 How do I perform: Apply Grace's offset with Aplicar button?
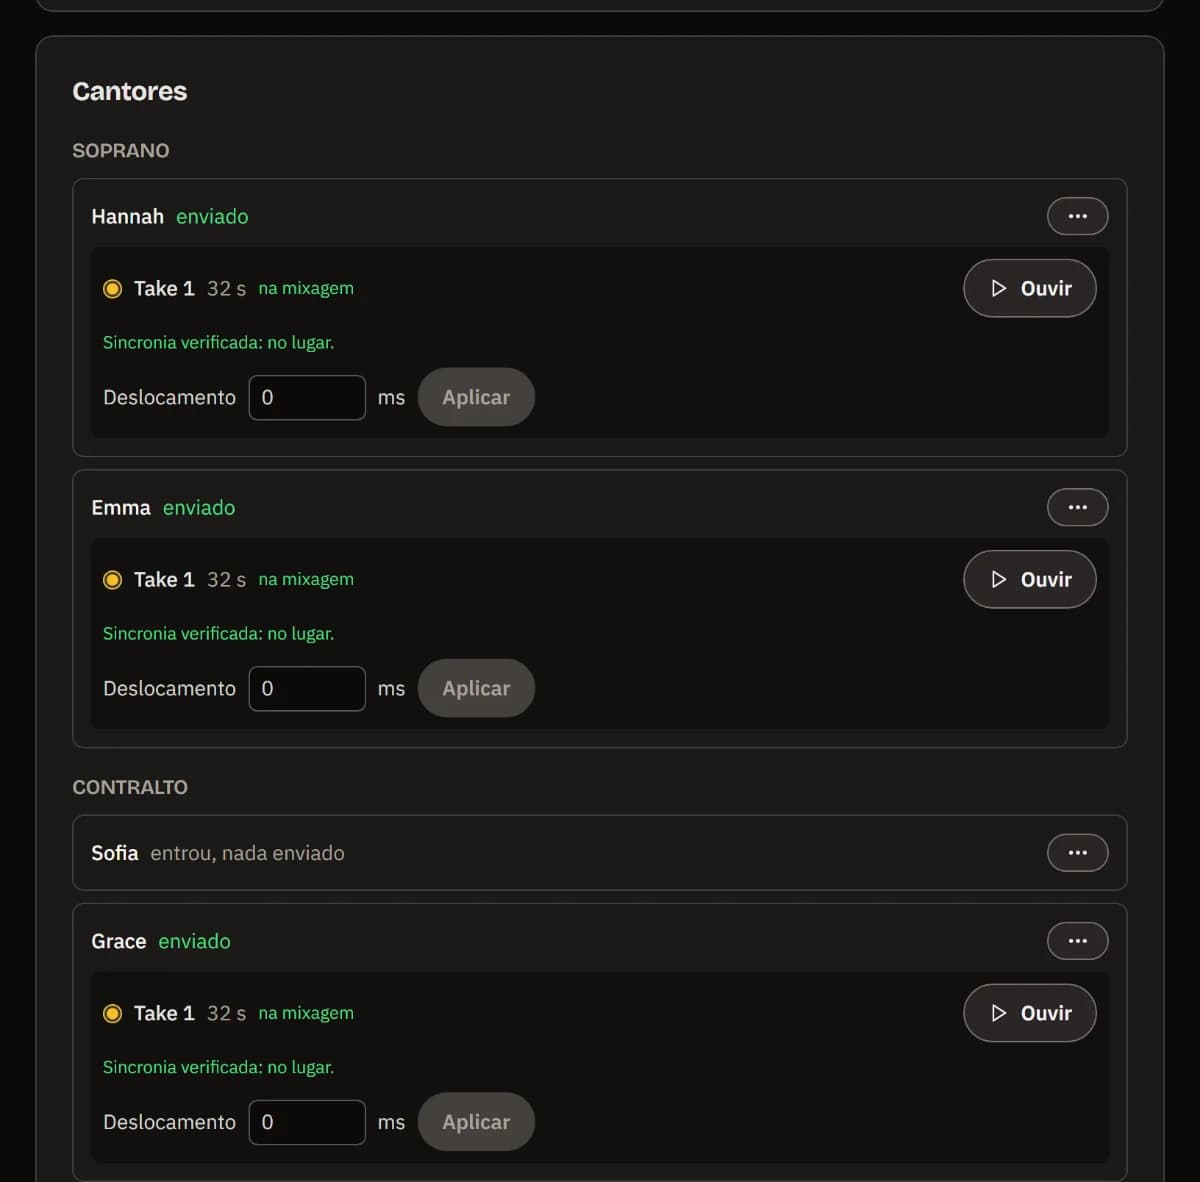coord(476,1122)
